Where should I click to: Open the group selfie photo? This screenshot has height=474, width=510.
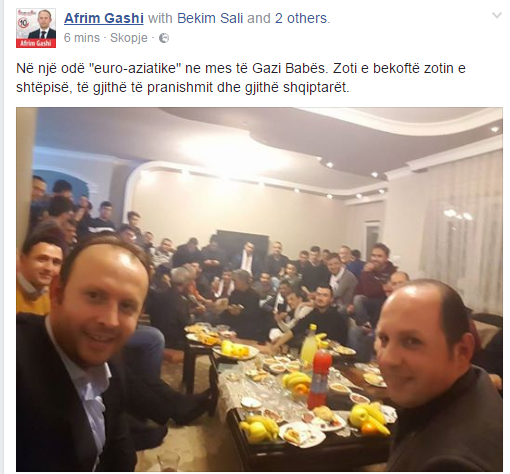point(259,289)
